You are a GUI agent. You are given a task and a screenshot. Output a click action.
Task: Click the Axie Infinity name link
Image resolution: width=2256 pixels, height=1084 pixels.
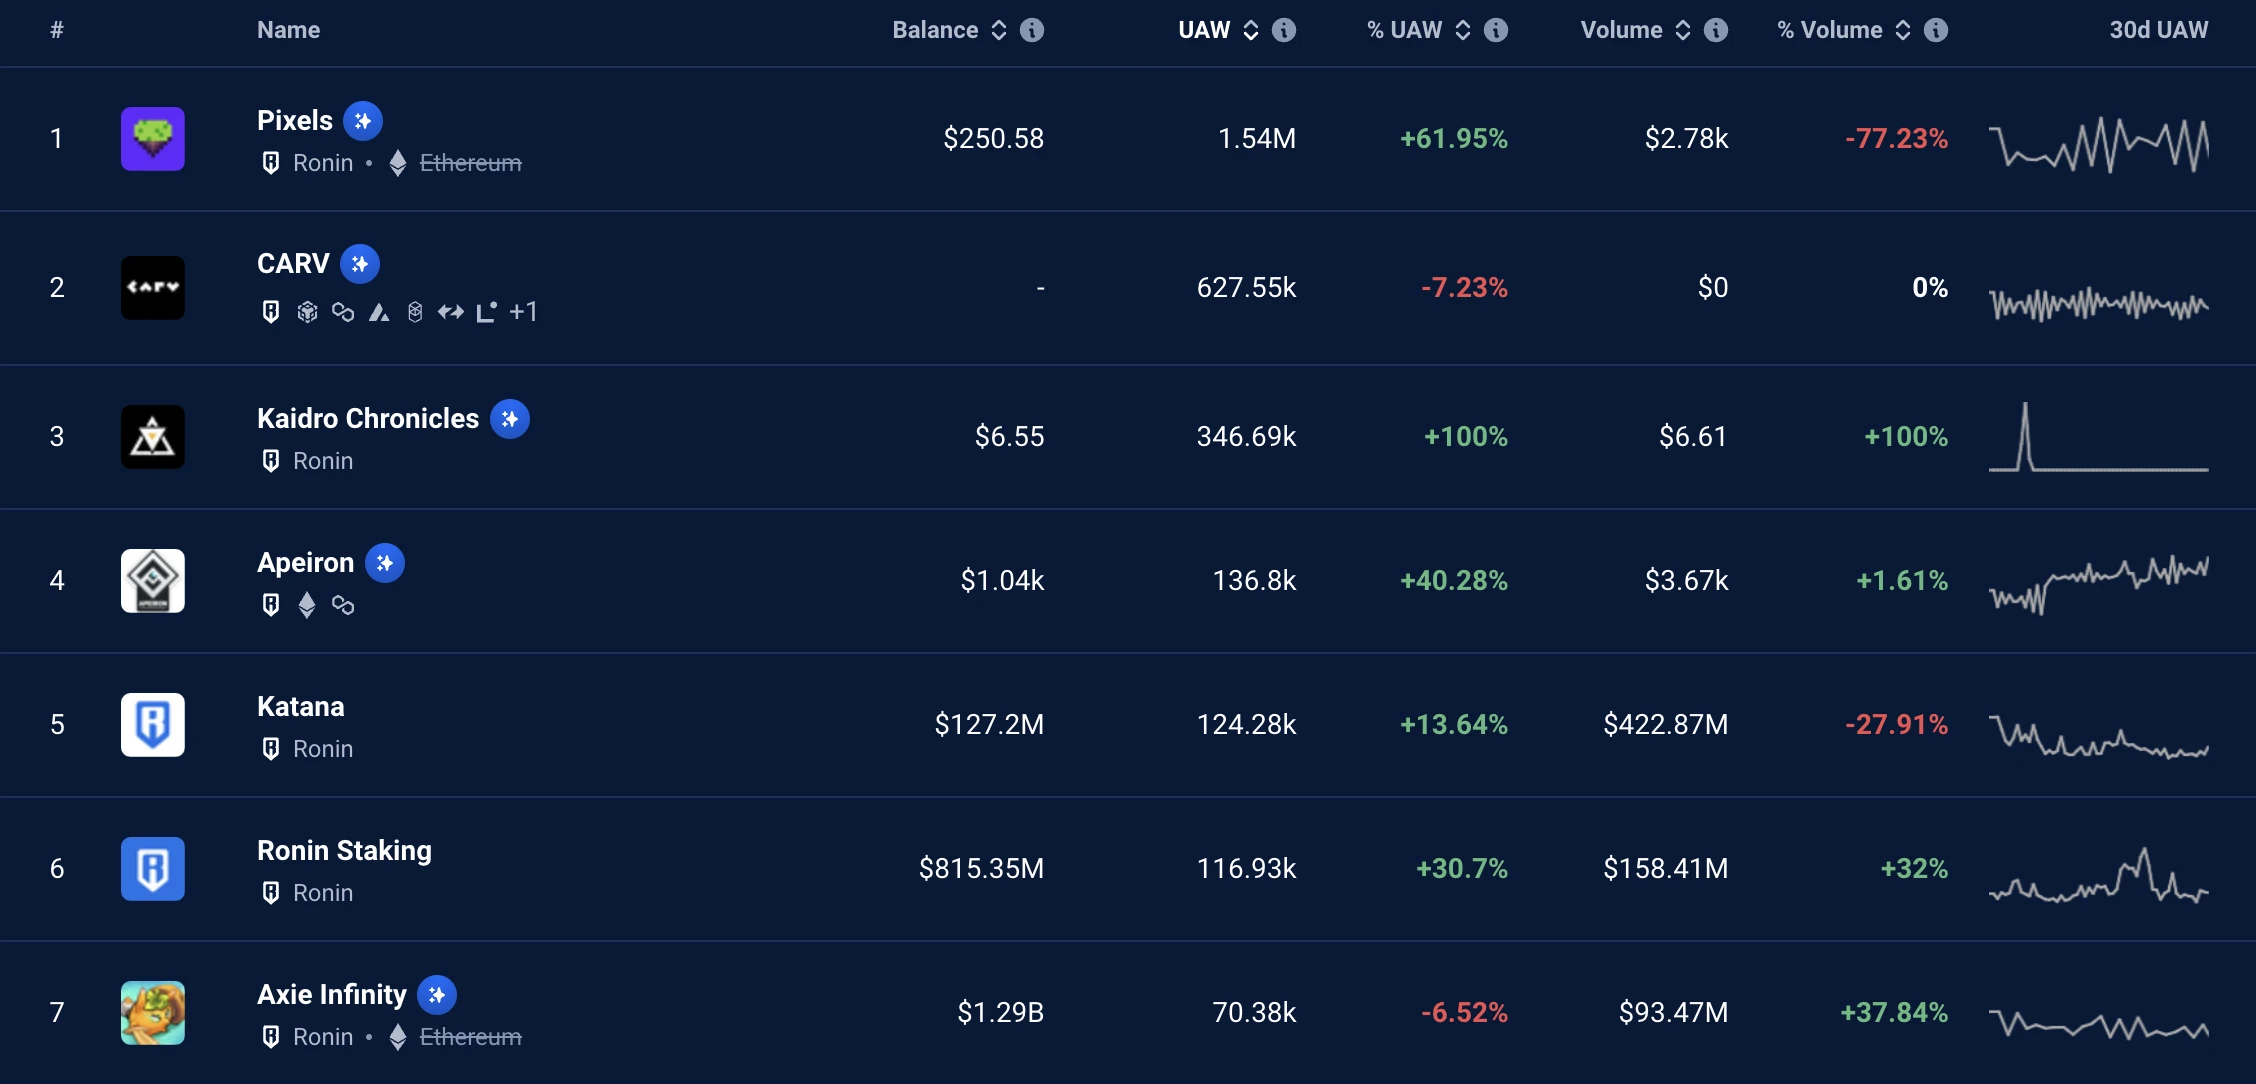[x=331, y=995]
